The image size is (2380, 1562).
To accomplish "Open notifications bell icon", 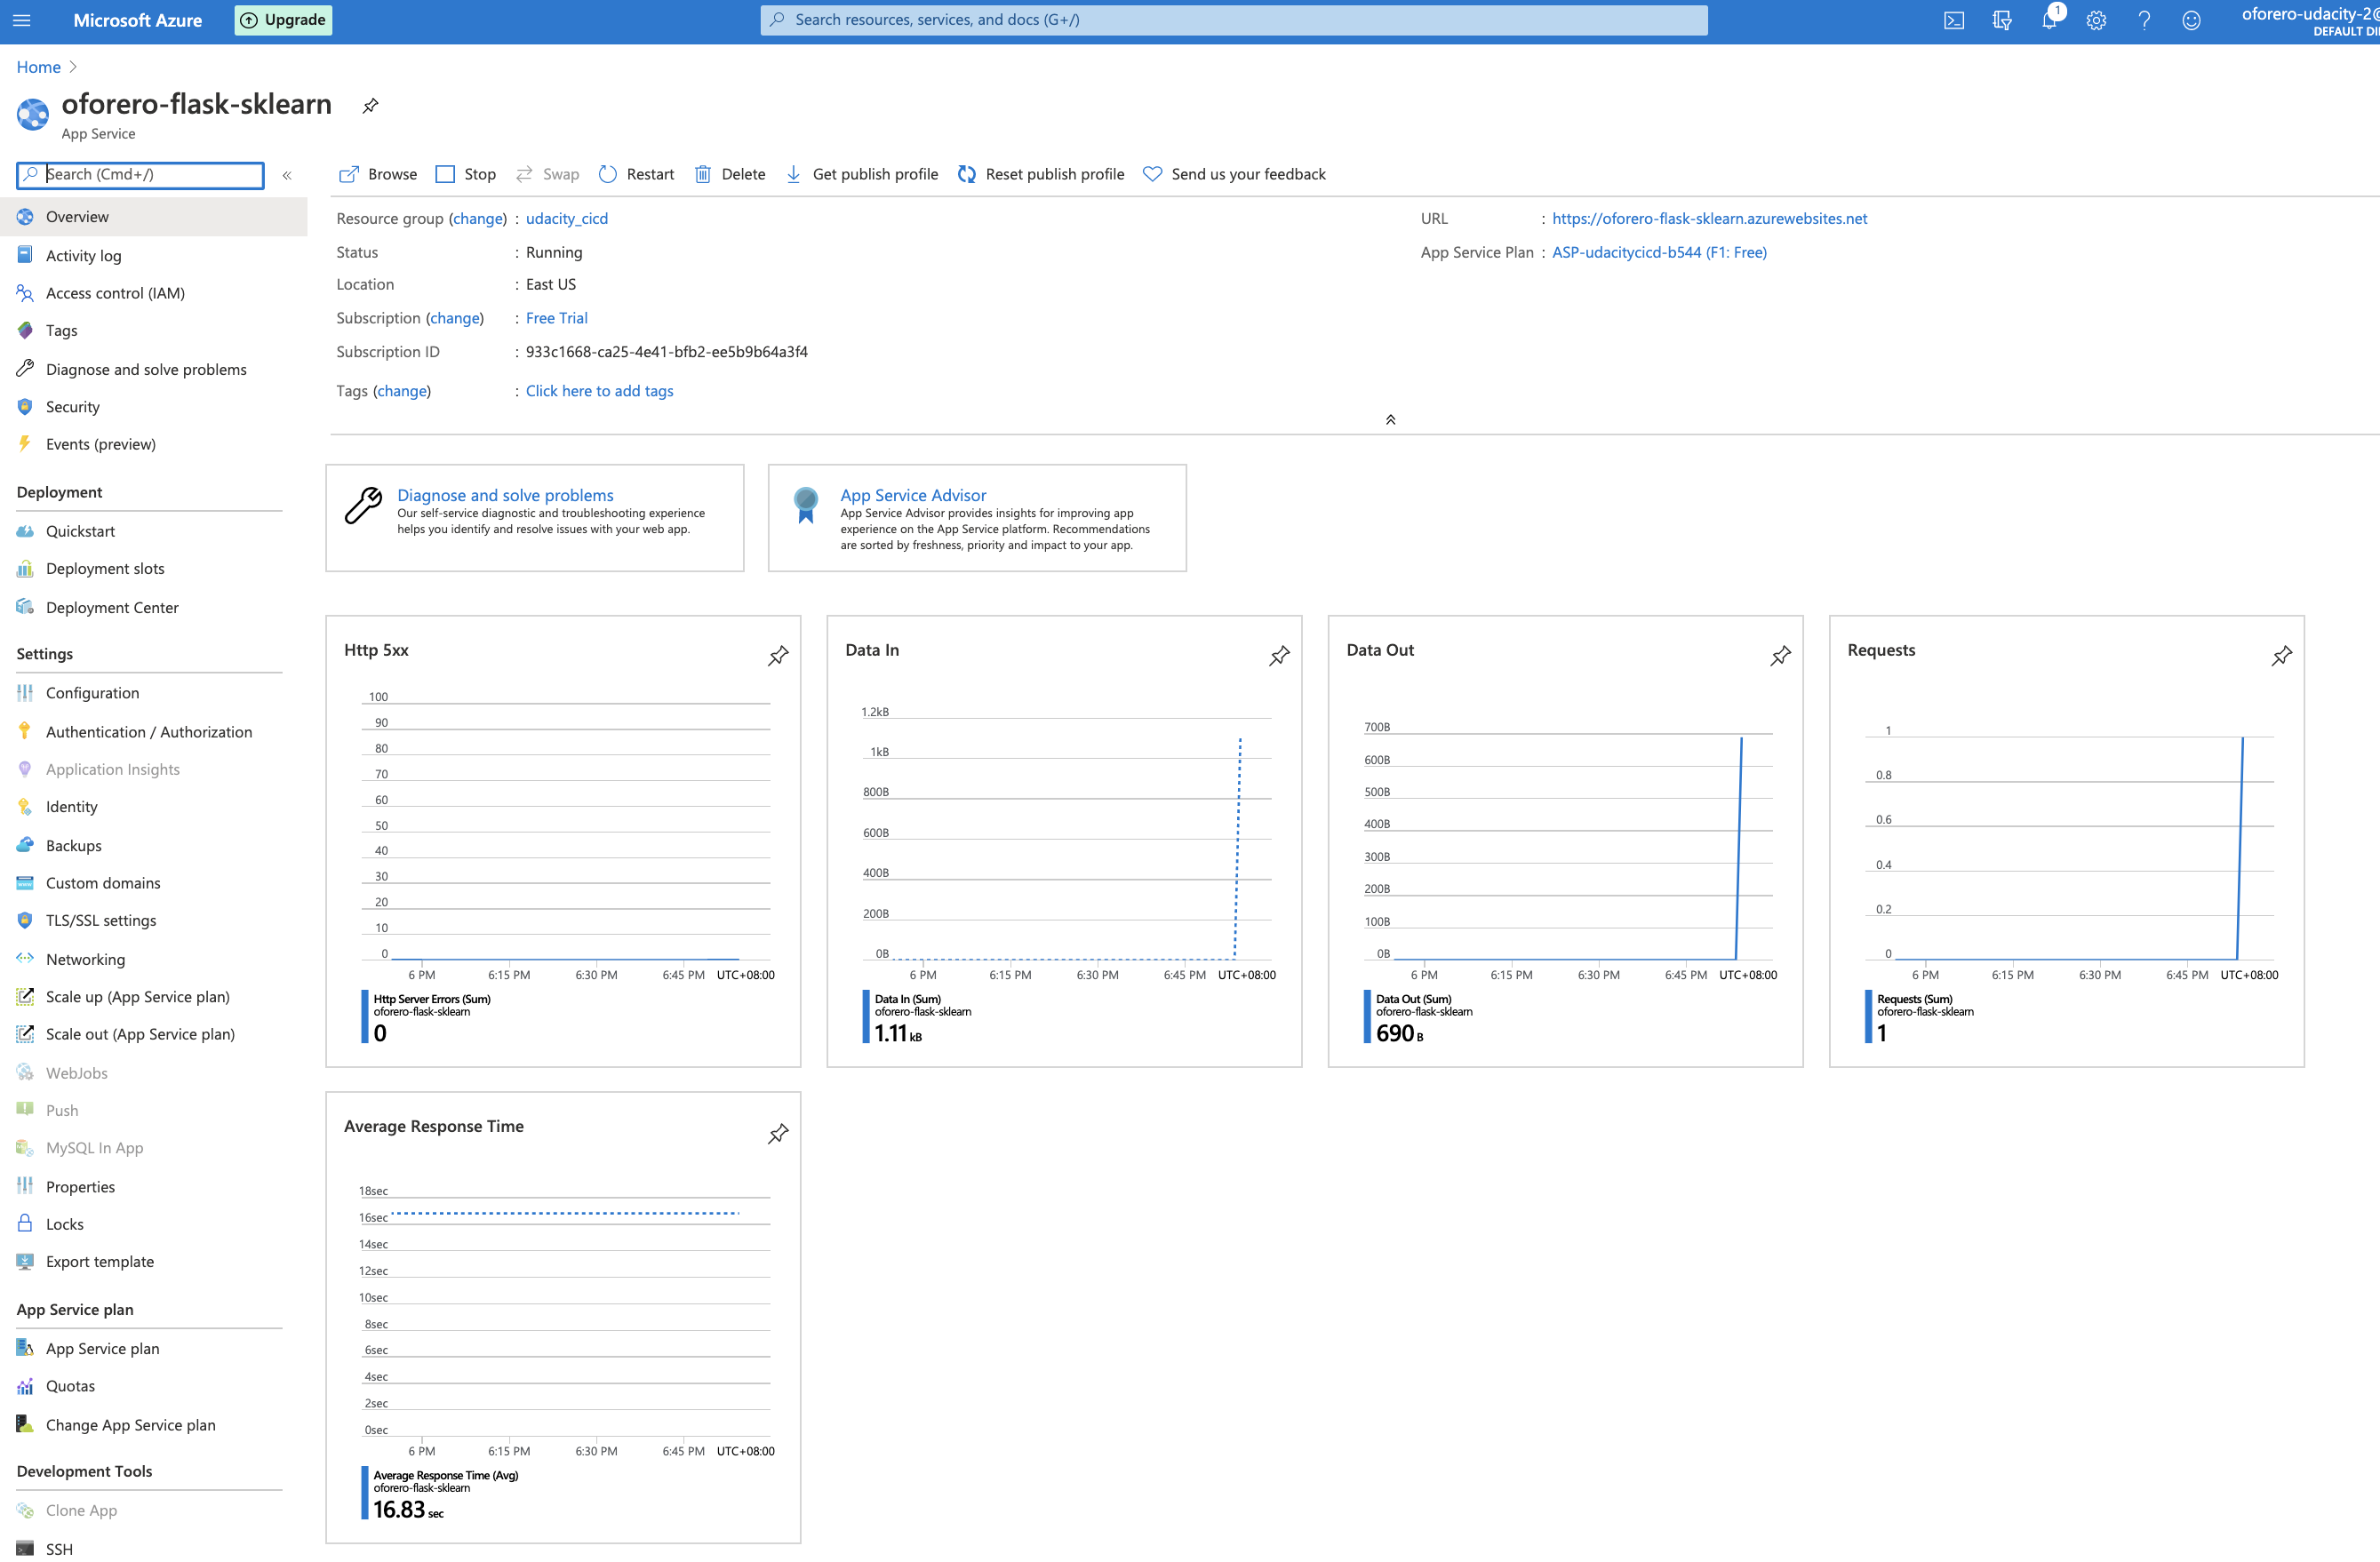I will (x=2048, y=20).
